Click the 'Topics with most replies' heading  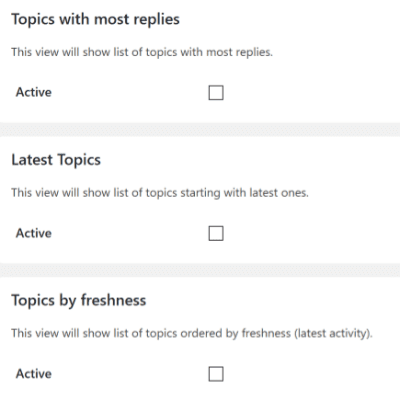tap(96, 20)
